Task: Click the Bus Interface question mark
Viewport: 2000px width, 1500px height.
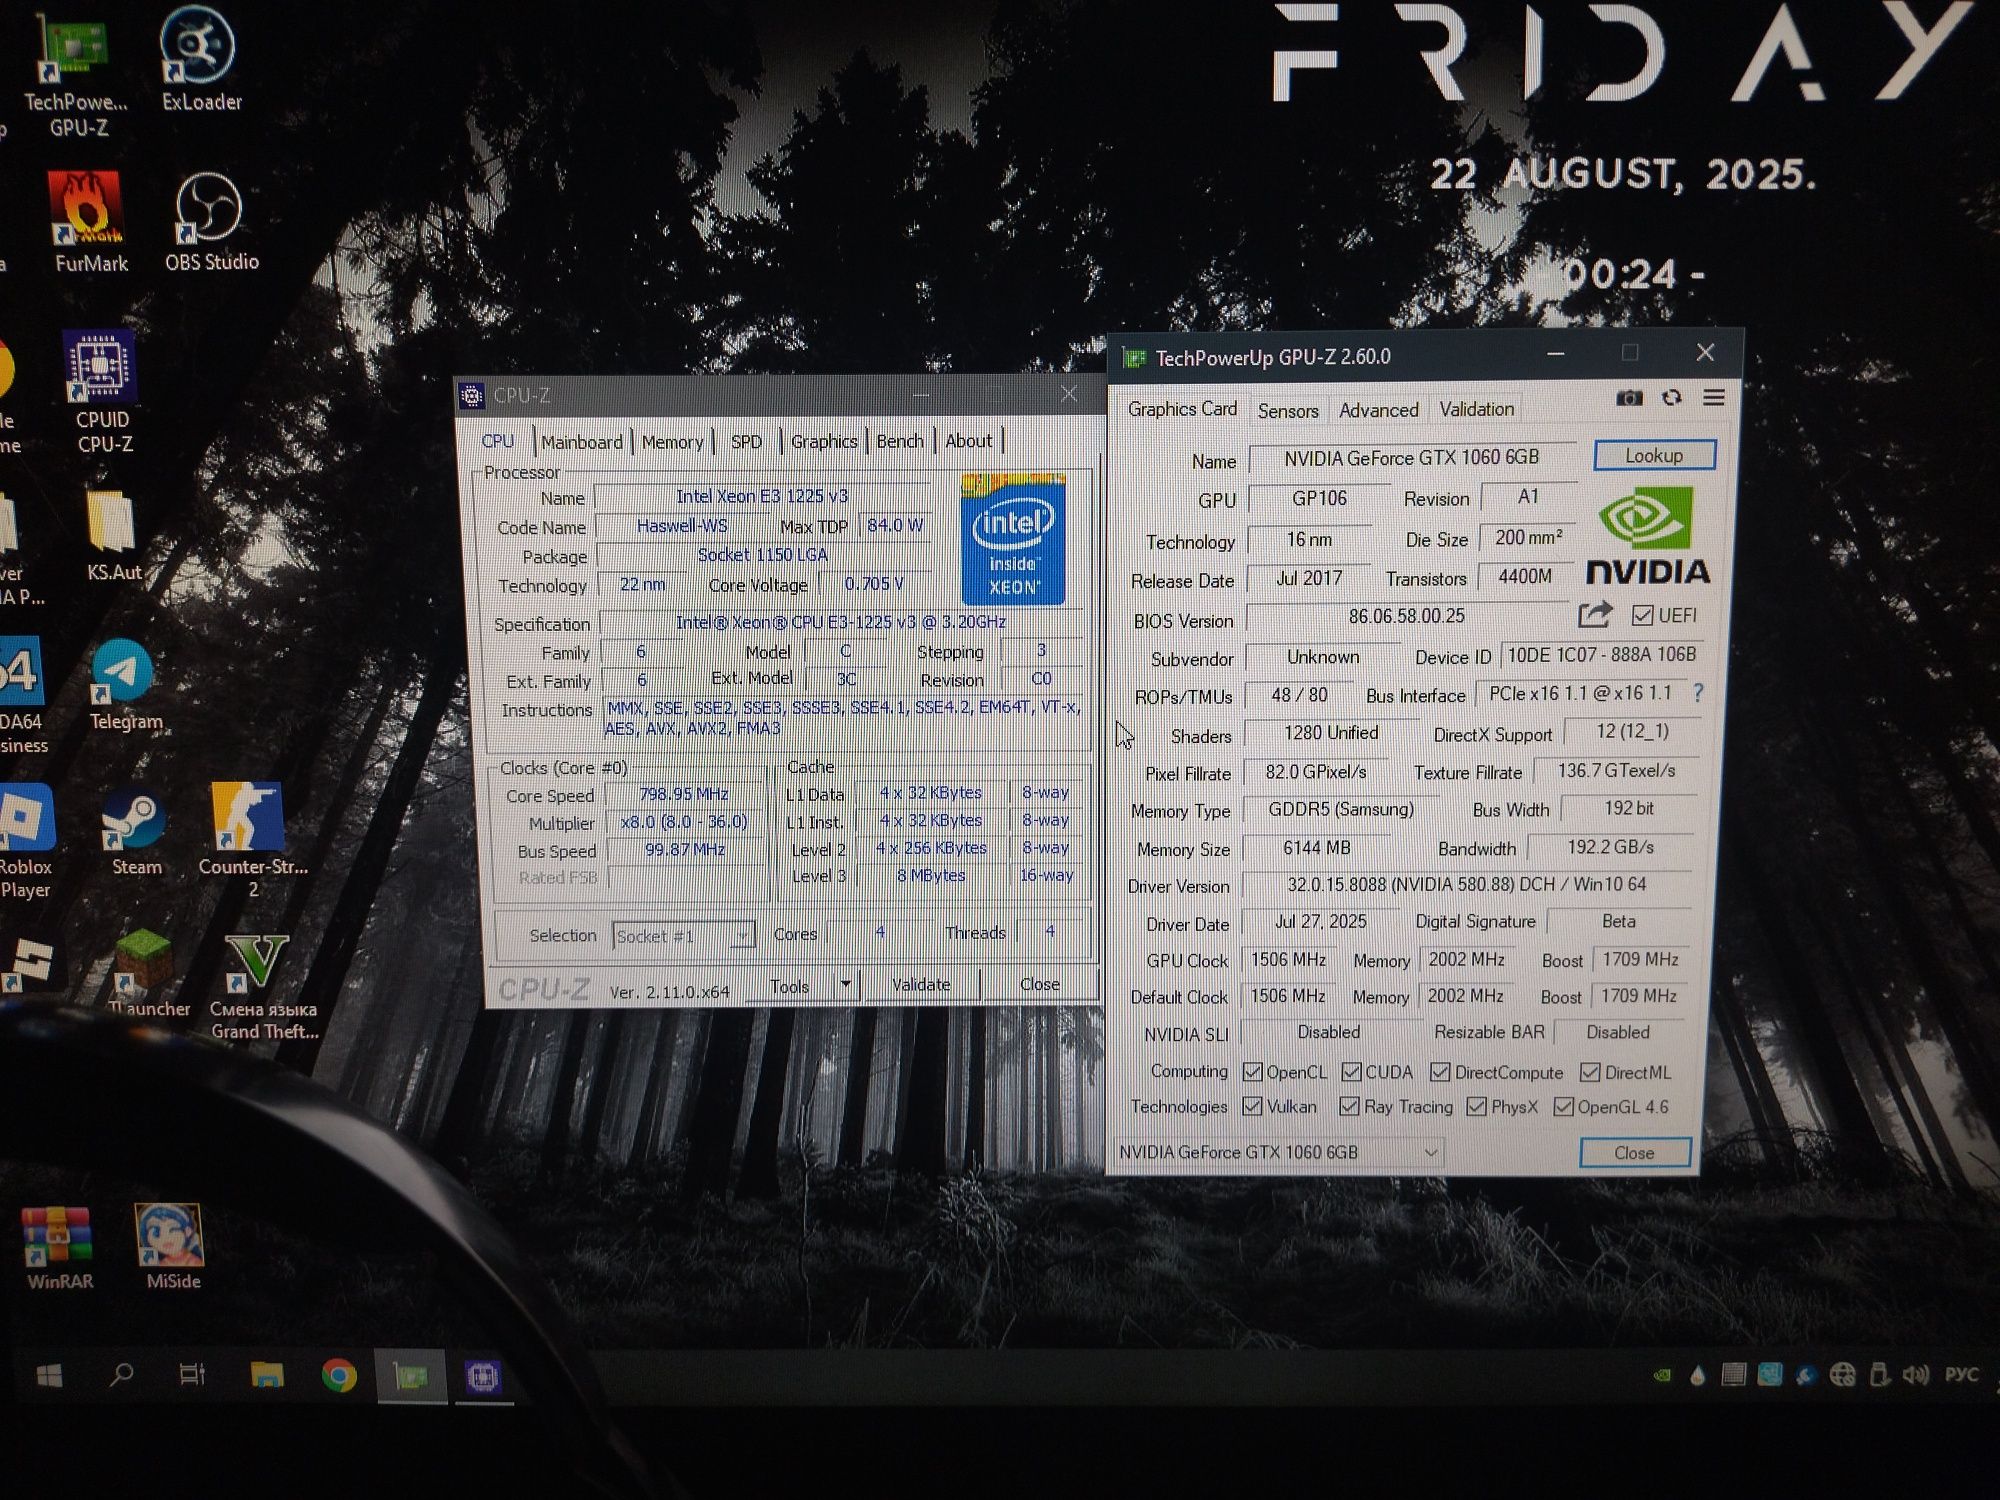Action: pyautogui.click(x=1698, y=692)
